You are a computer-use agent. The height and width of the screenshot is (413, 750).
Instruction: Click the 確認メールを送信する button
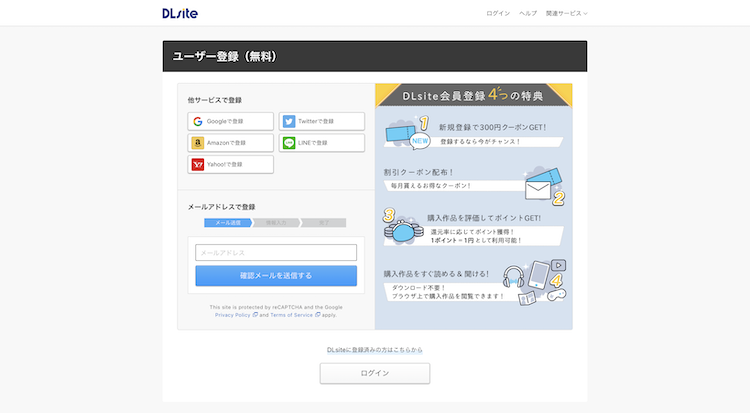[276, 276]
